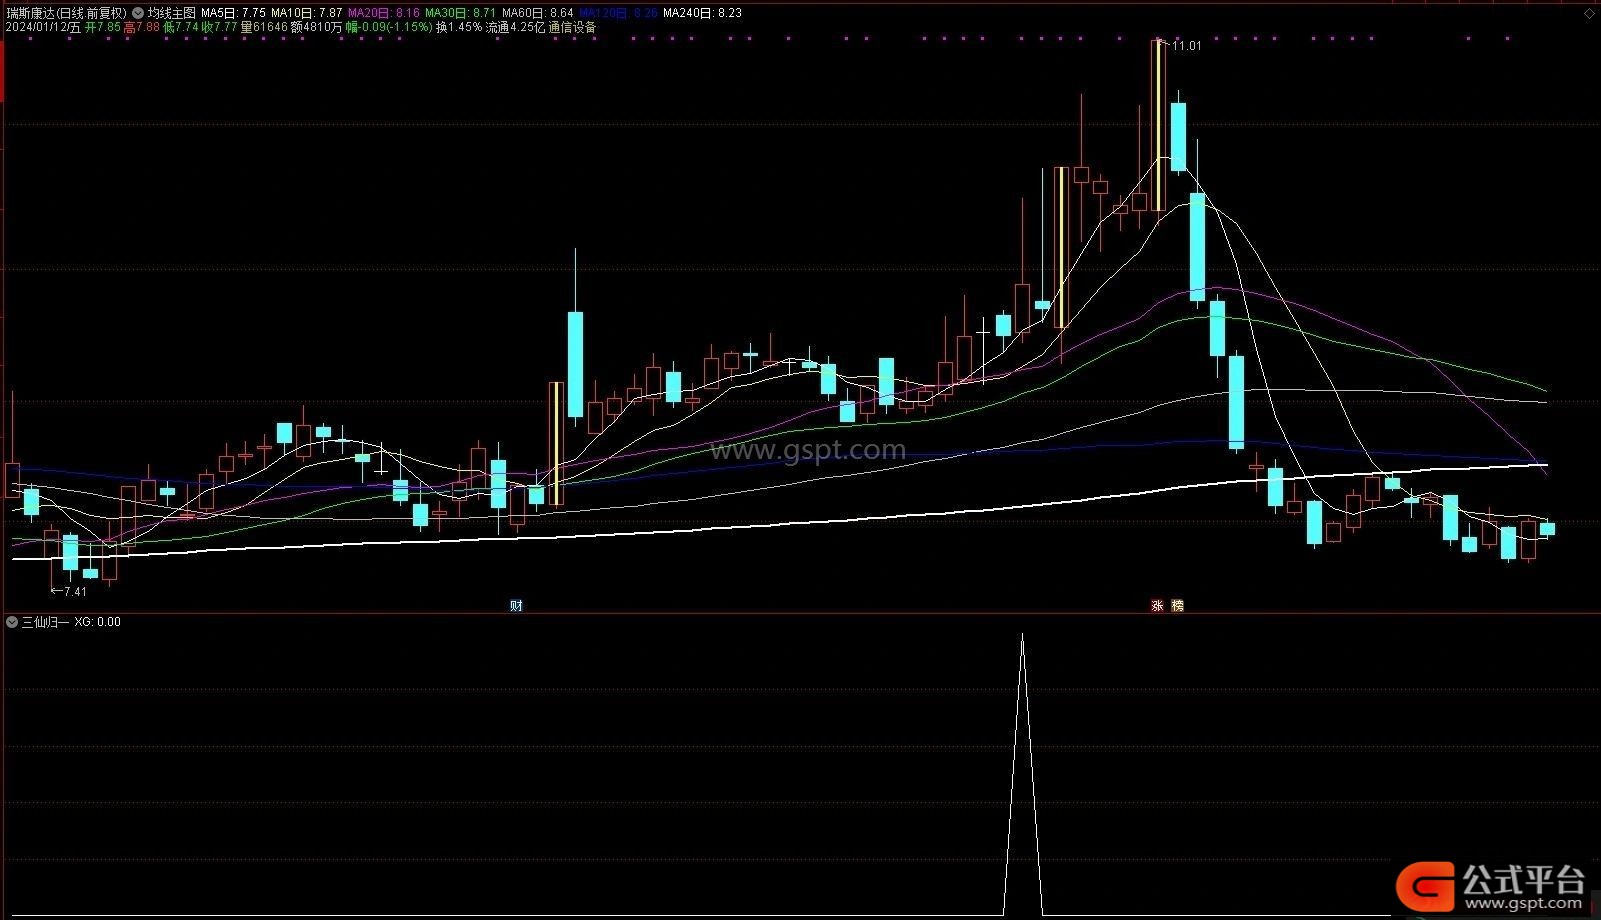Click the MA120日 blue label
This screenshot has height=920, width=1601.
tap(618, 13)
